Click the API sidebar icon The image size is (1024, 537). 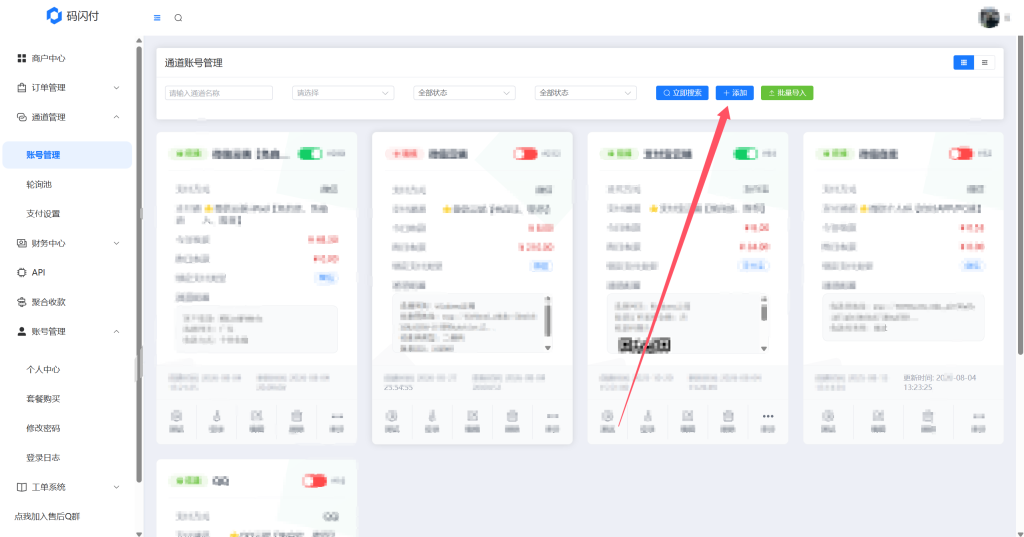pos(22,272)
